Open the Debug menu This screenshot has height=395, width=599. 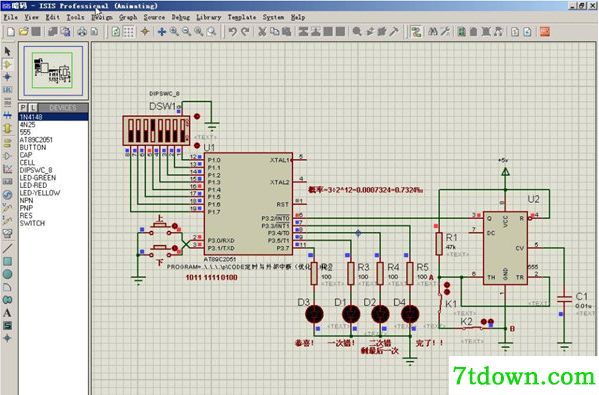click(180, 17)
